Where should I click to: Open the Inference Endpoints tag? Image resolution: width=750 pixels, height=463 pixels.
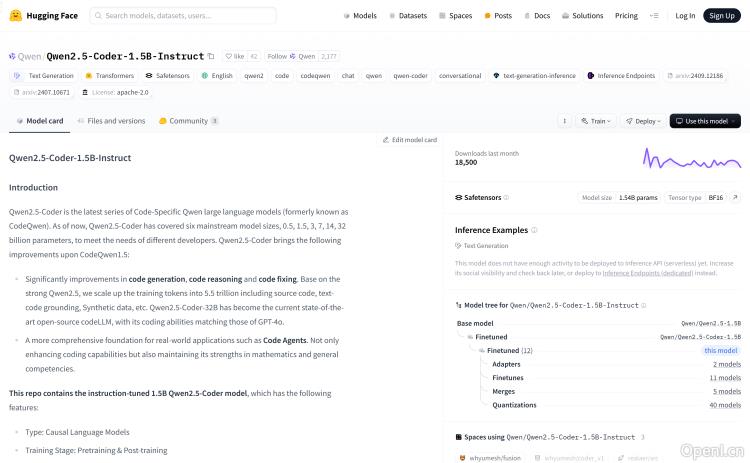[x=621, y=75]
